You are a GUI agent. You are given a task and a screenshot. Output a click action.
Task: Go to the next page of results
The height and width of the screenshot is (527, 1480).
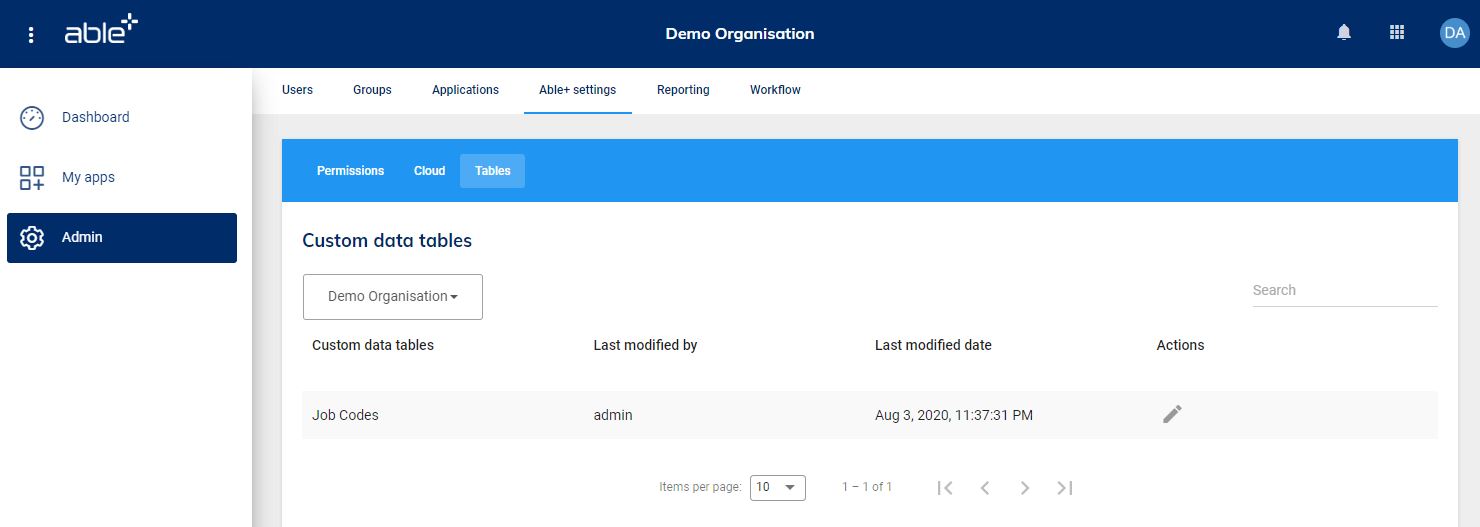(1025, 488)
